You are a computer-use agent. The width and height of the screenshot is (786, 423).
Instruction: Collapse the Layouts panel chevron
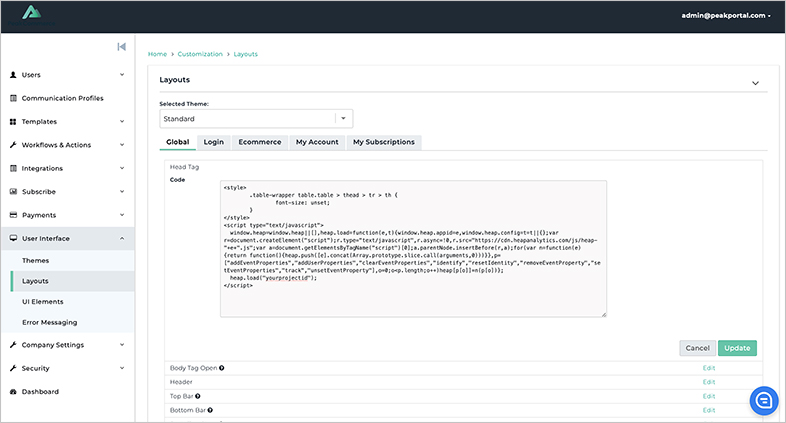click(x=753, y=84)
